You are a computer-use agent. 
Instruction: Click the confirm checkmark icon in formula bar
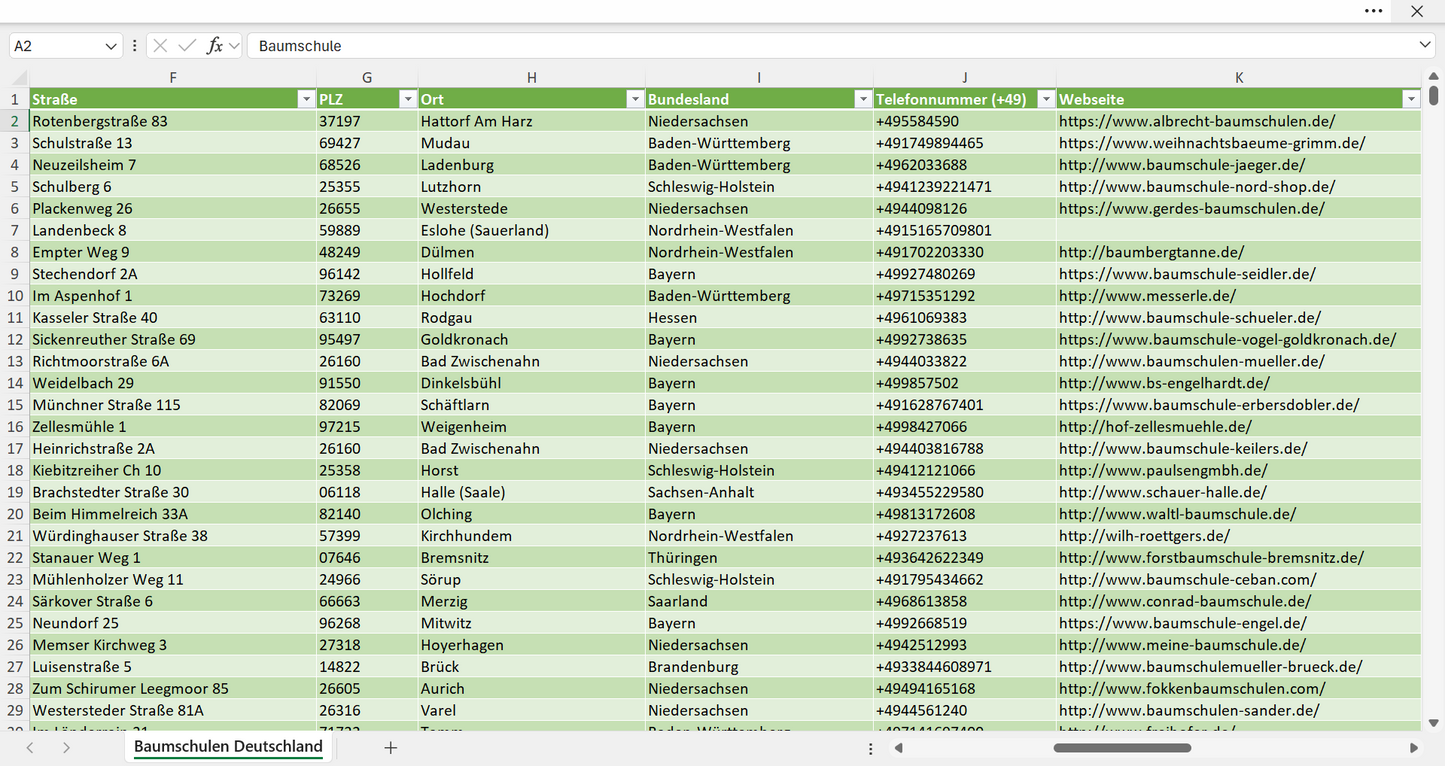point(186,46)
